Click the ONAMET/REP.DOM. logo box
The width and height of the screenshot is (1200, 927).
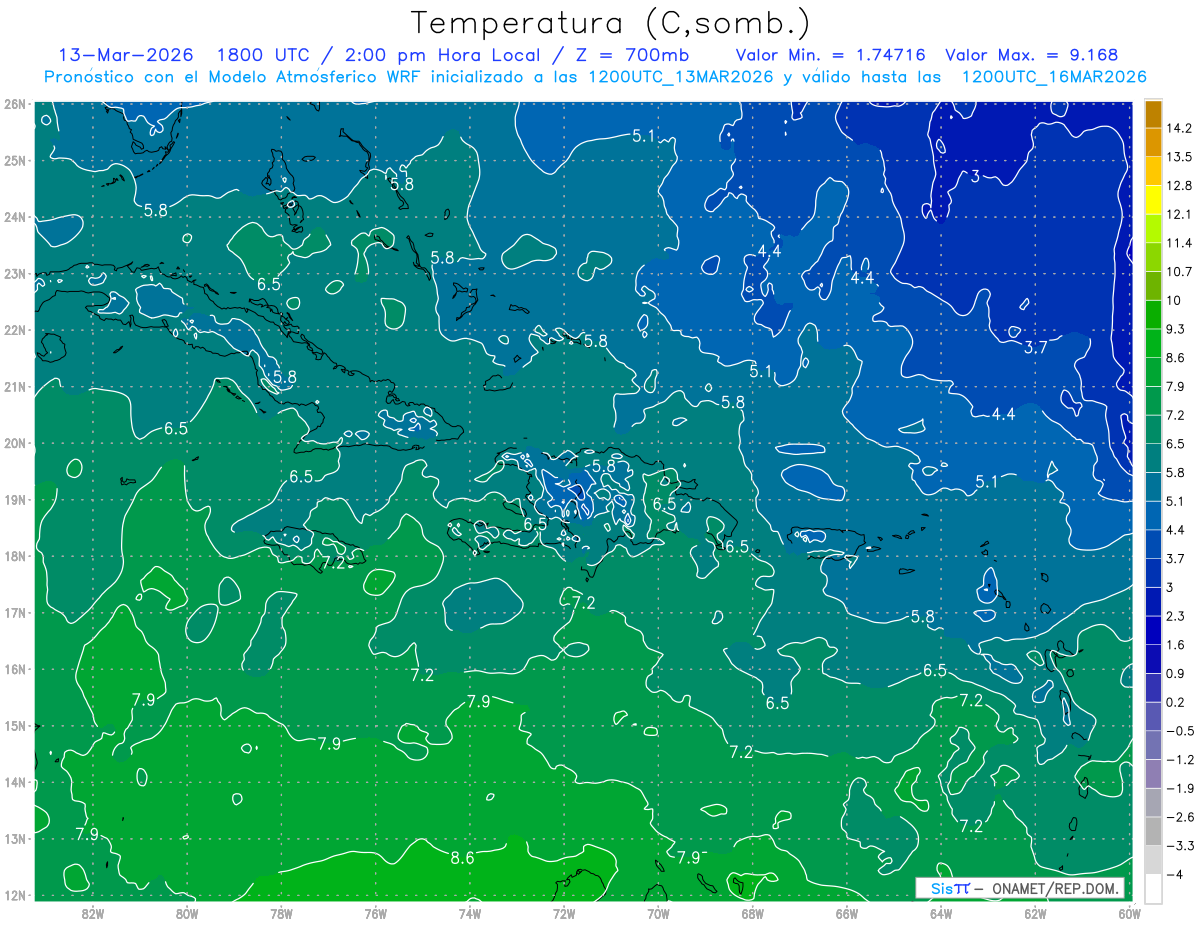pos(1020,888)
